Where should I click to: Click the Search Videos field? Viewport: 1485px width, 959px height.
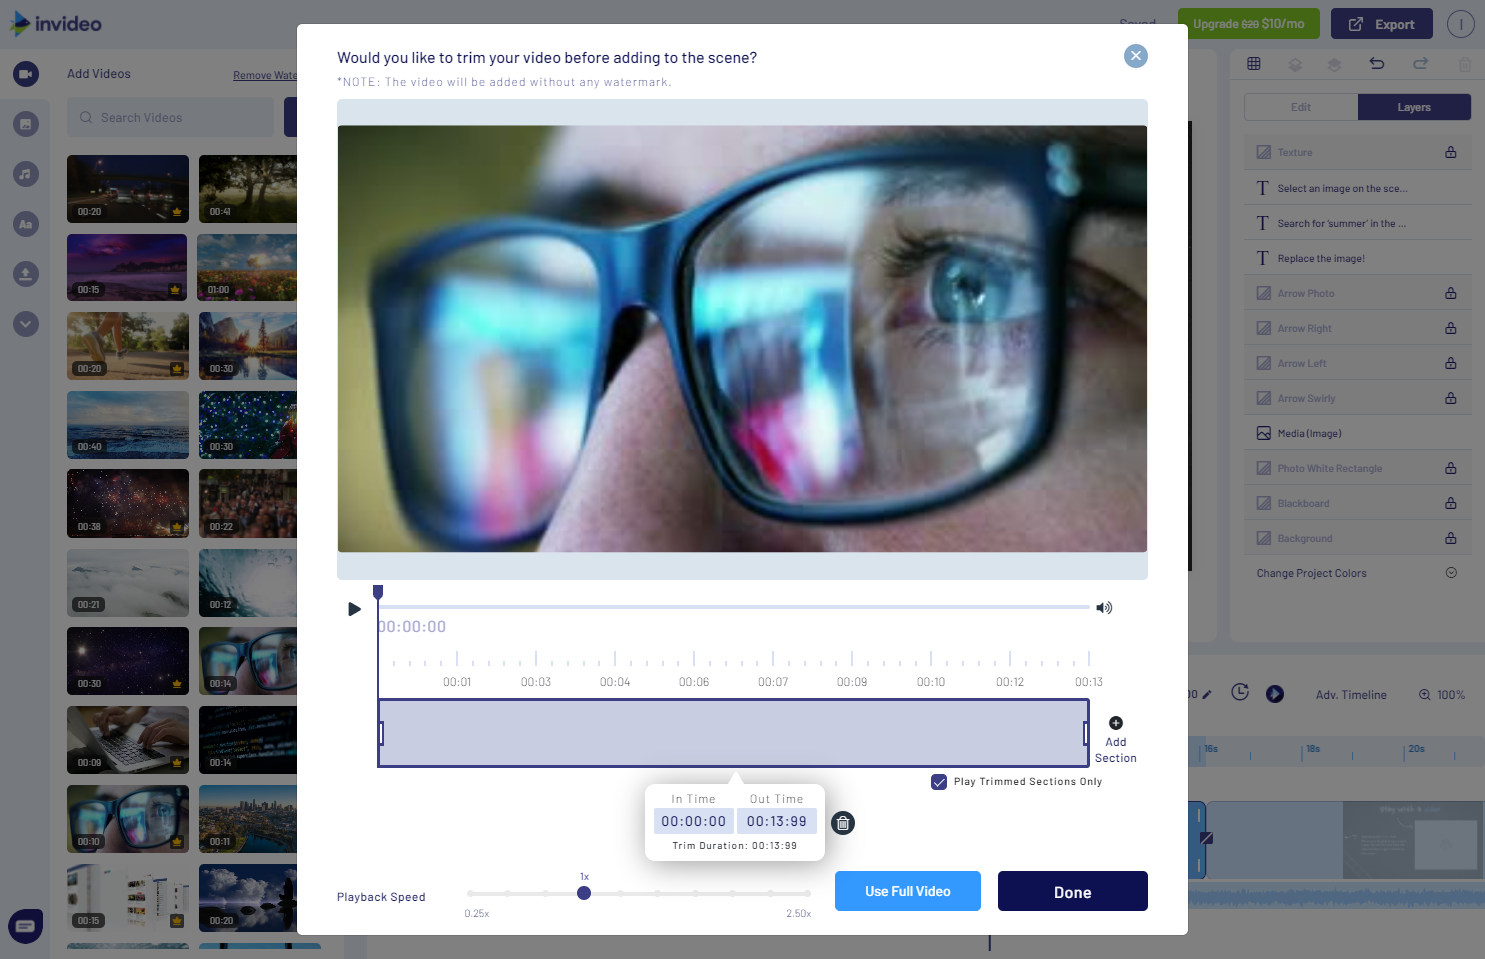170,118
